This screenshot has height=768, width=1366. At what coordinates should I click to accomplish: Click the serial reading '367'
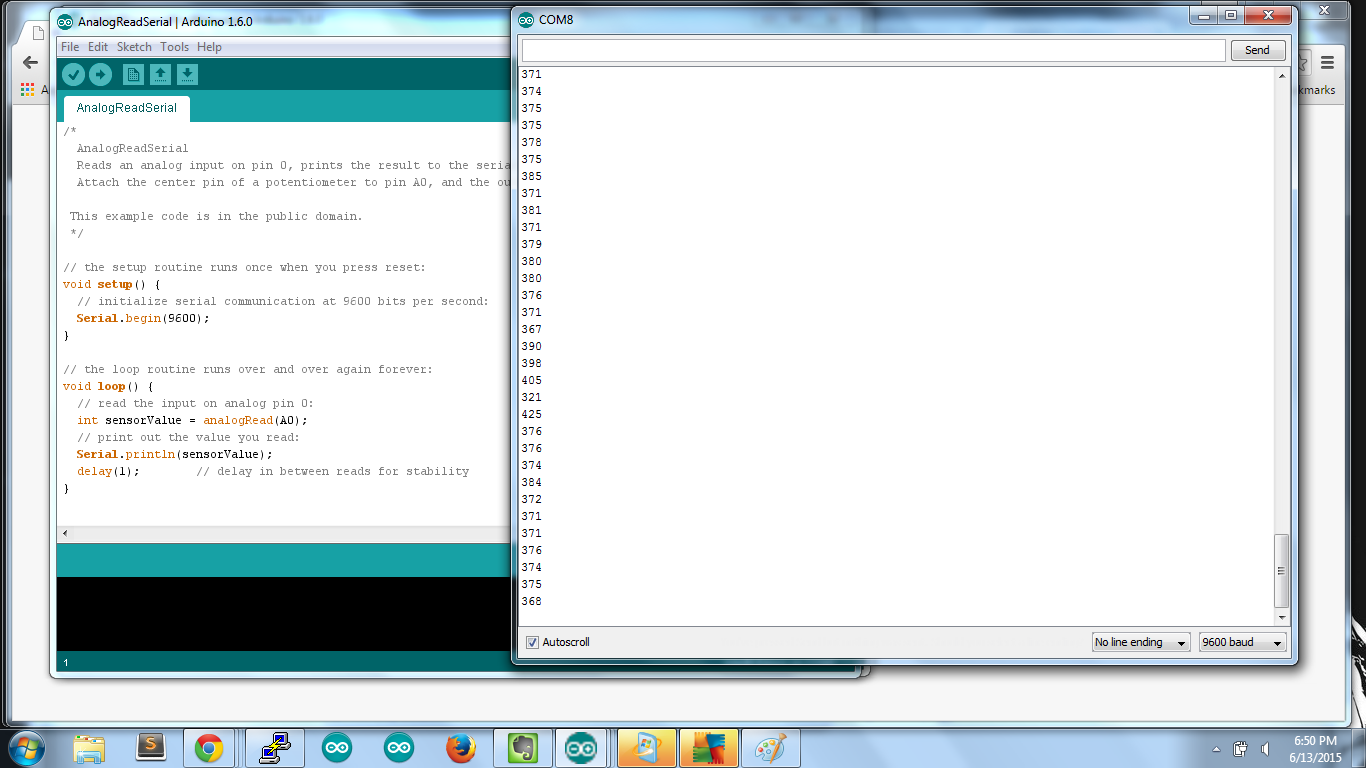[531, 329]
